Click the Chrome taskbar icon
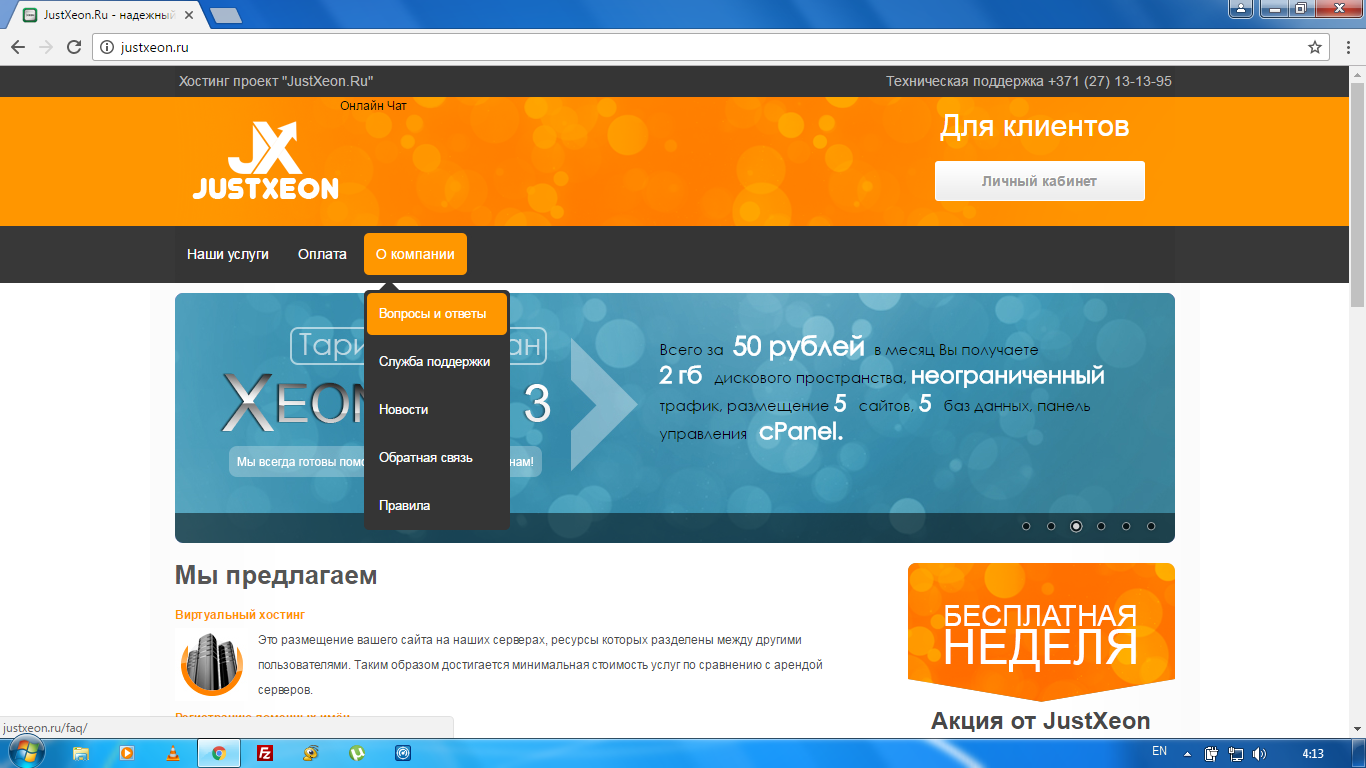Viewport: 1366px width, 768px height. (219, 754)
